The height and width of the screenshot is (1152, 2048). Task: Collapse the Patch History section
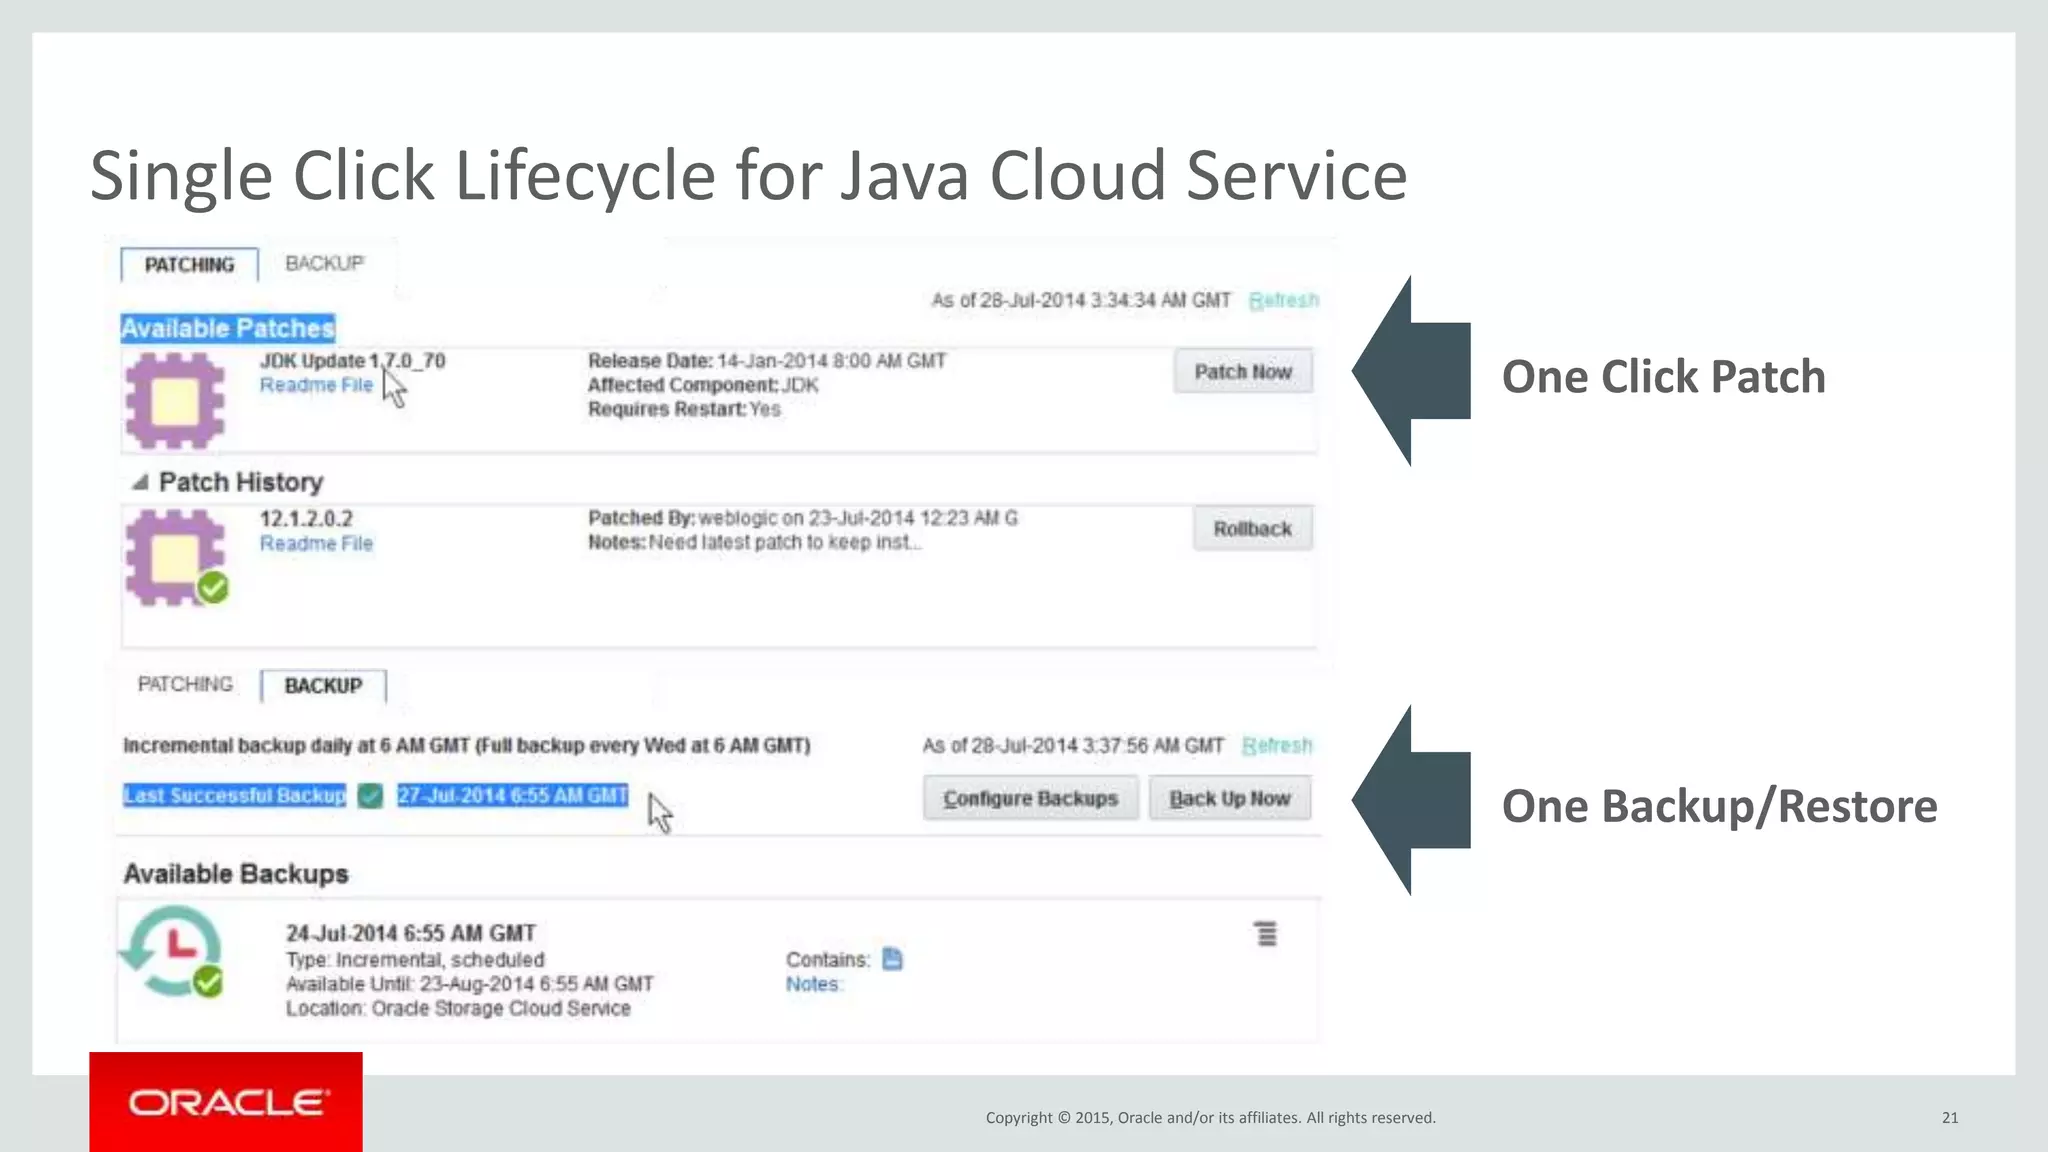coord(140,483)
